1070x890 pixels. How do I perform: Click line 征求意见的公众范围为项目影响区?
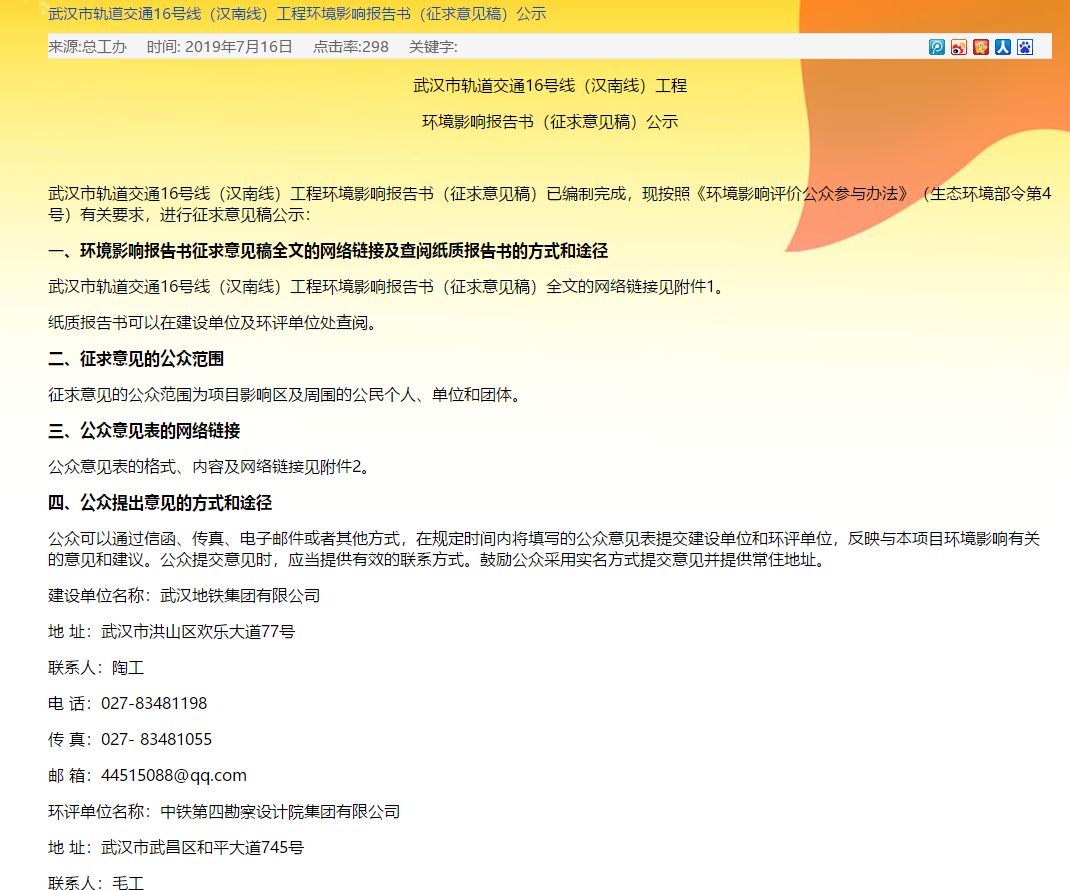coord(285,394)
